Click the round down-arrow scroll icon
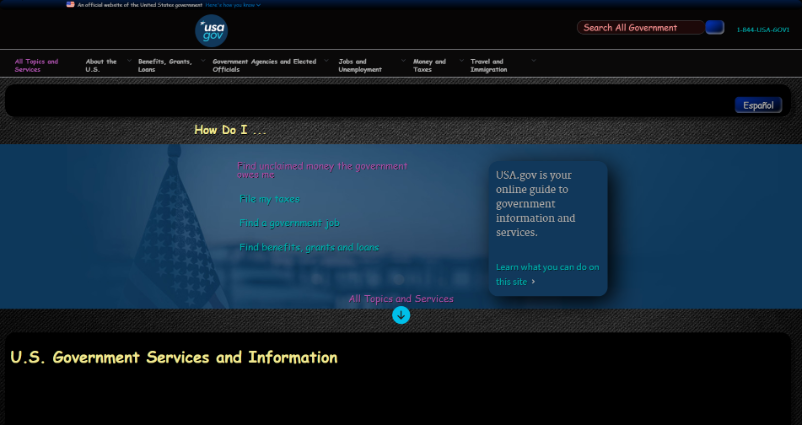 pos(401,315)
